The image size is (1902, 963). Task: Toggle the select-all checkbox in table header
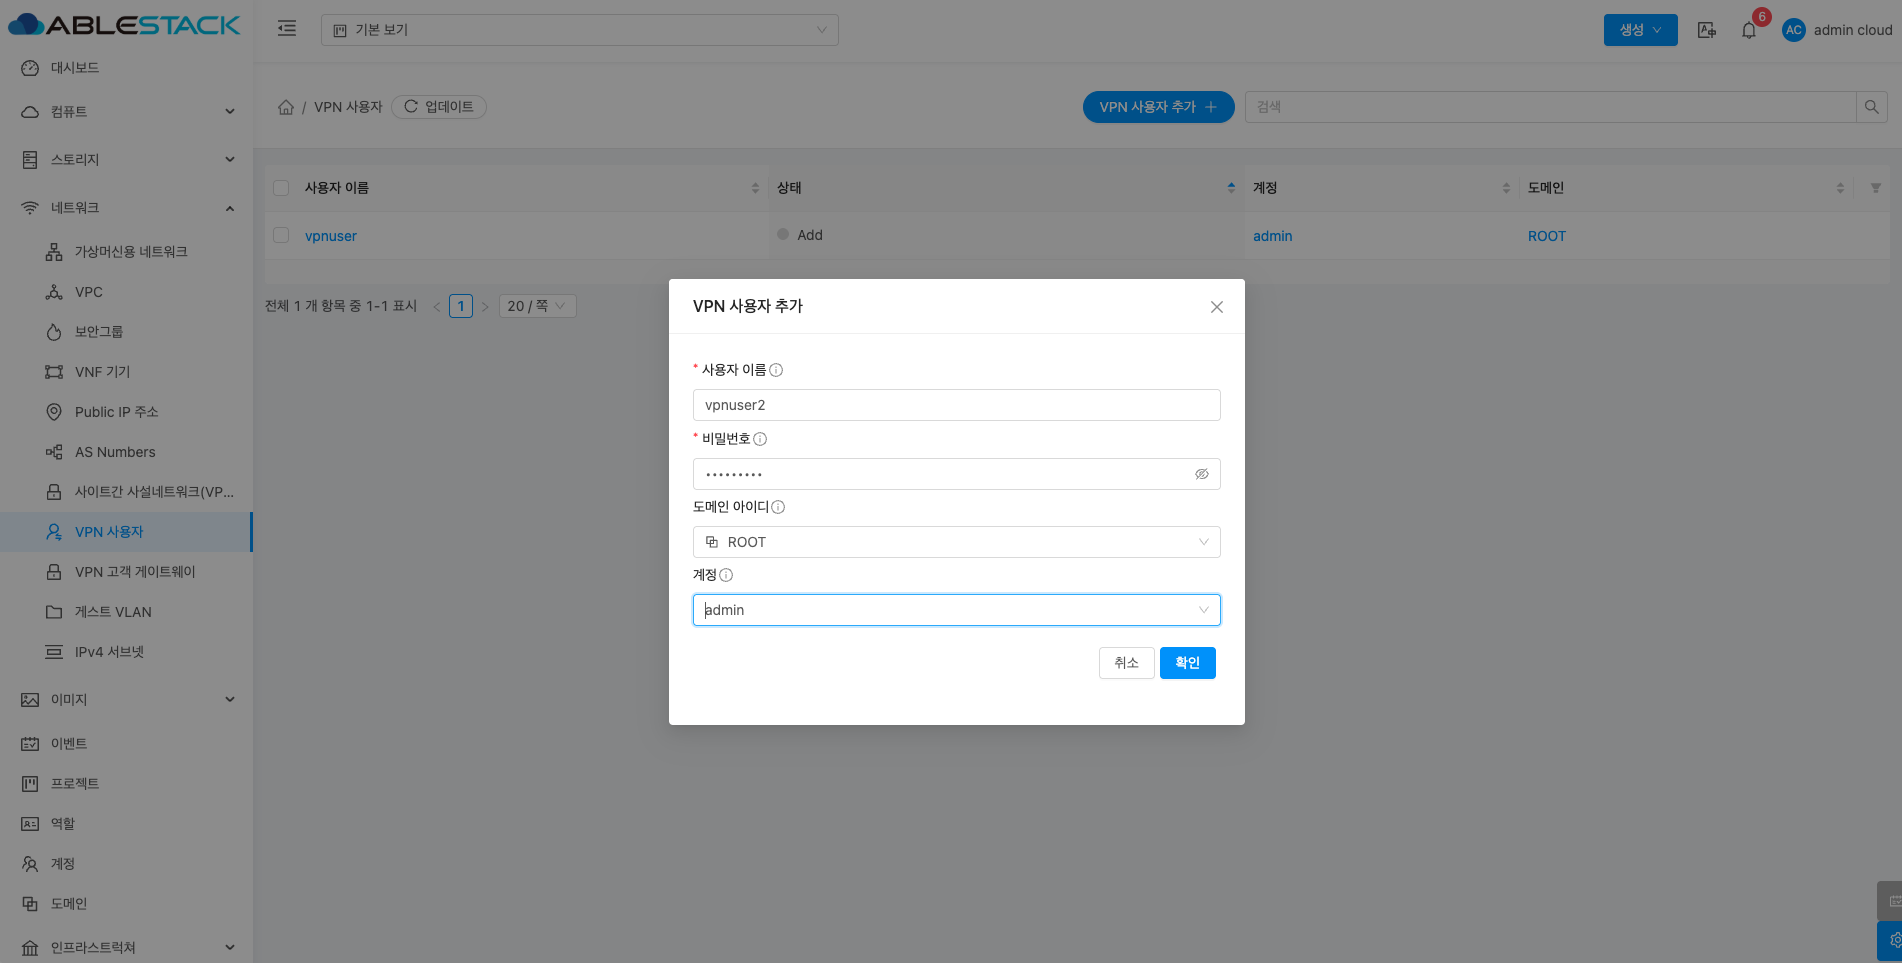[x=281, y=188]
